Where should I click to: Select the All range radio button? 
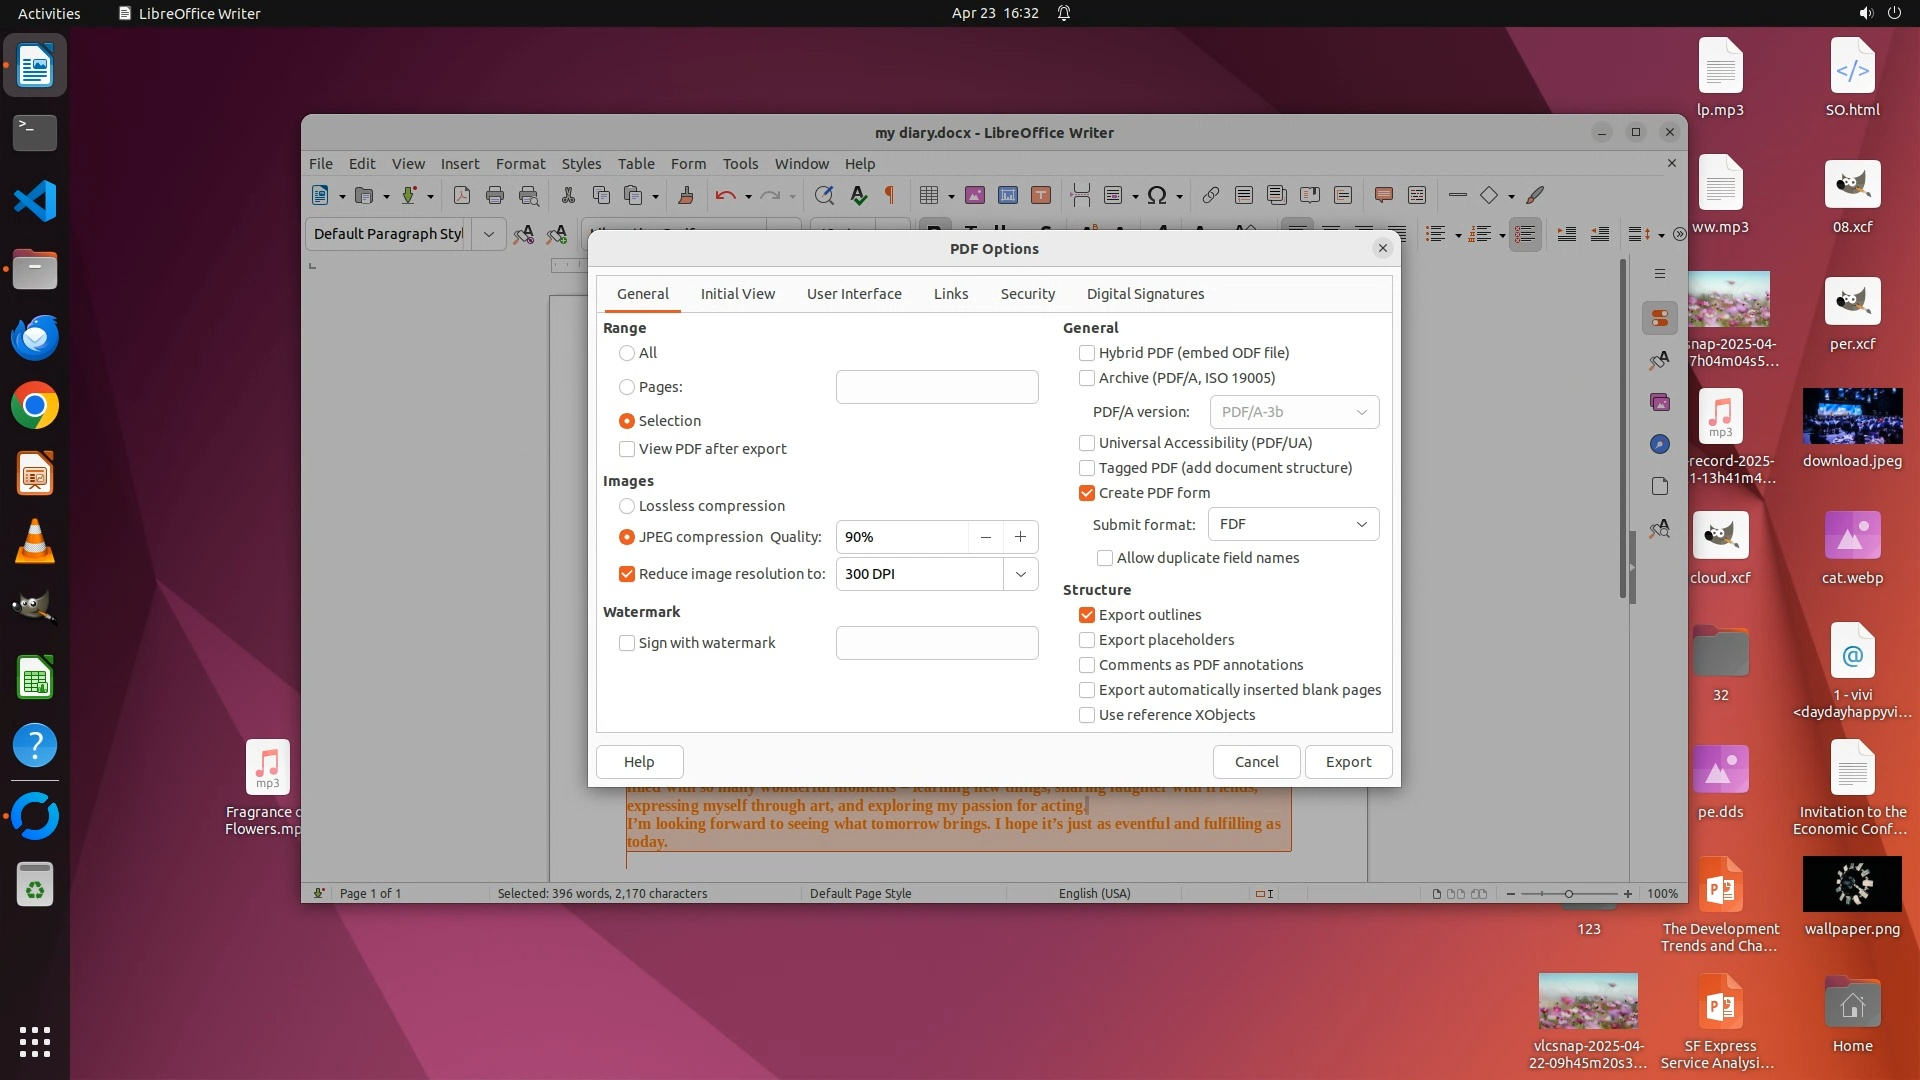627,353
